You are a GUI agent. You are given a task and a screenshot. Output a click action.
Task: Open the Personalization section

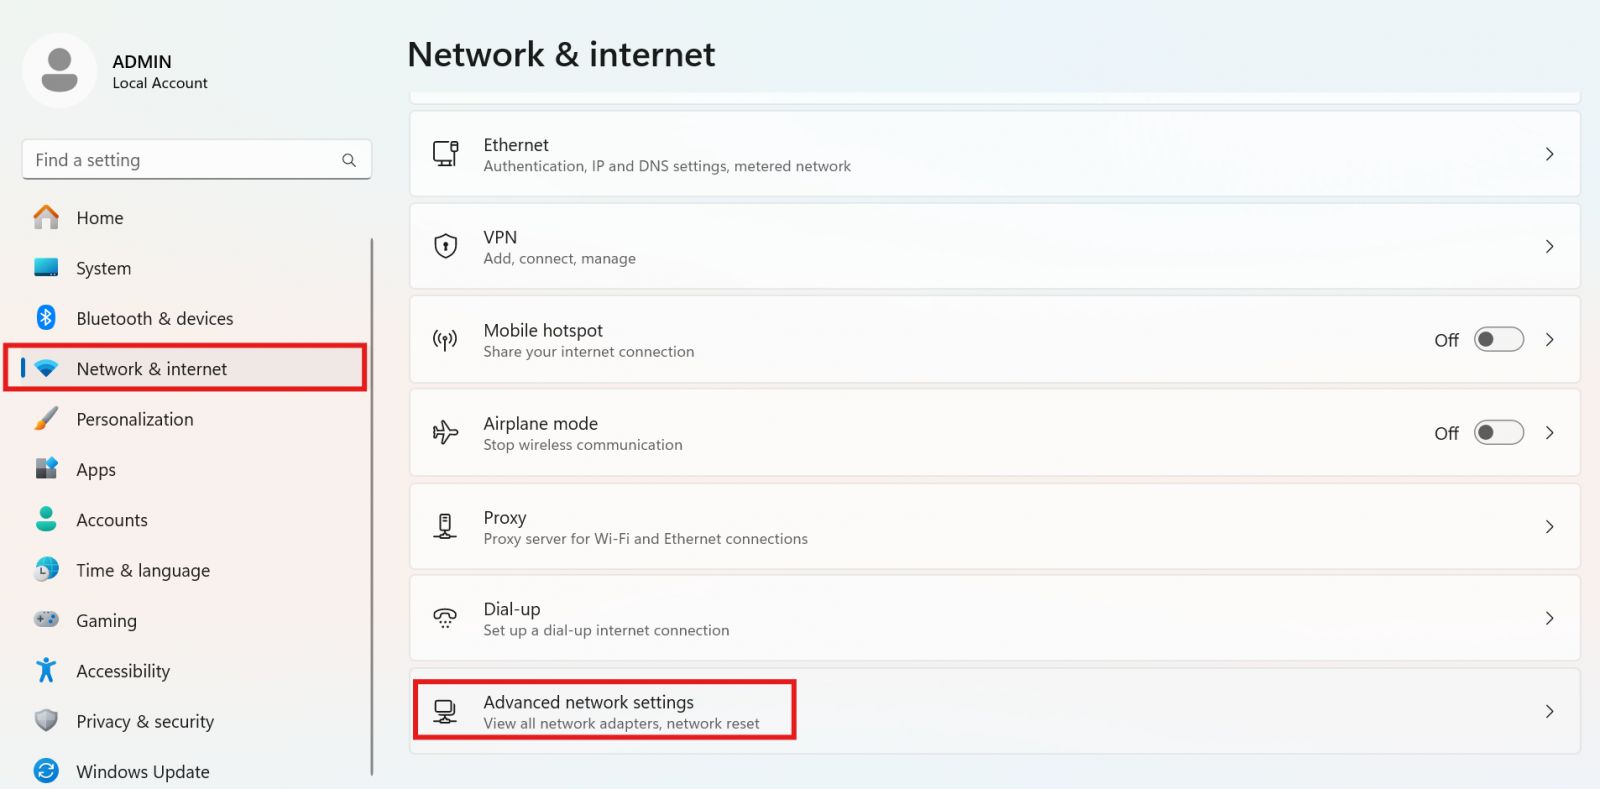135,419
